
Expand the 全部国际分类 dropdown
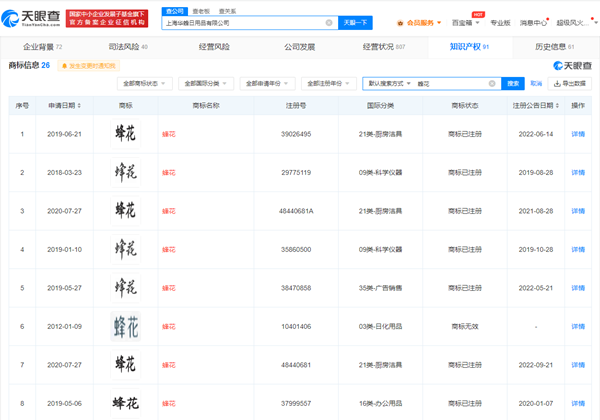[x=206, y=83]
